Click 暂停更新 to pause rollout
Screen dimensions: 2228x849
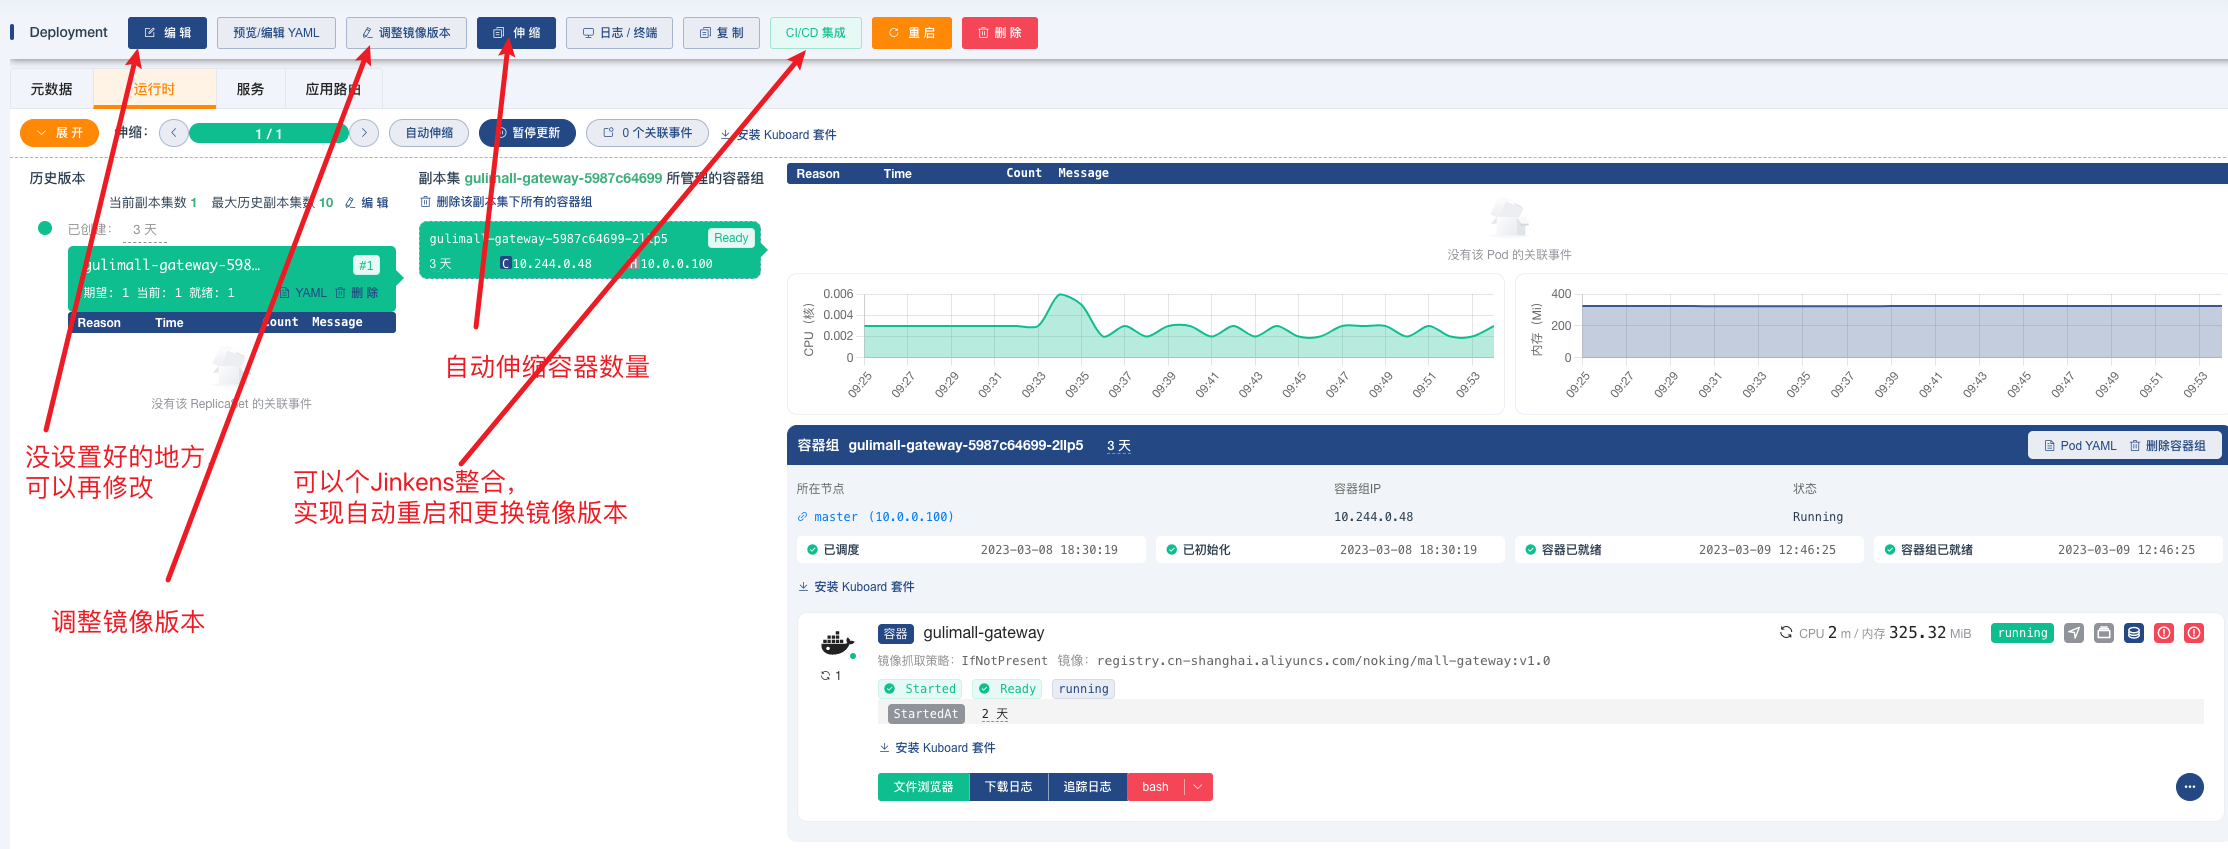[x=527, y=133]
